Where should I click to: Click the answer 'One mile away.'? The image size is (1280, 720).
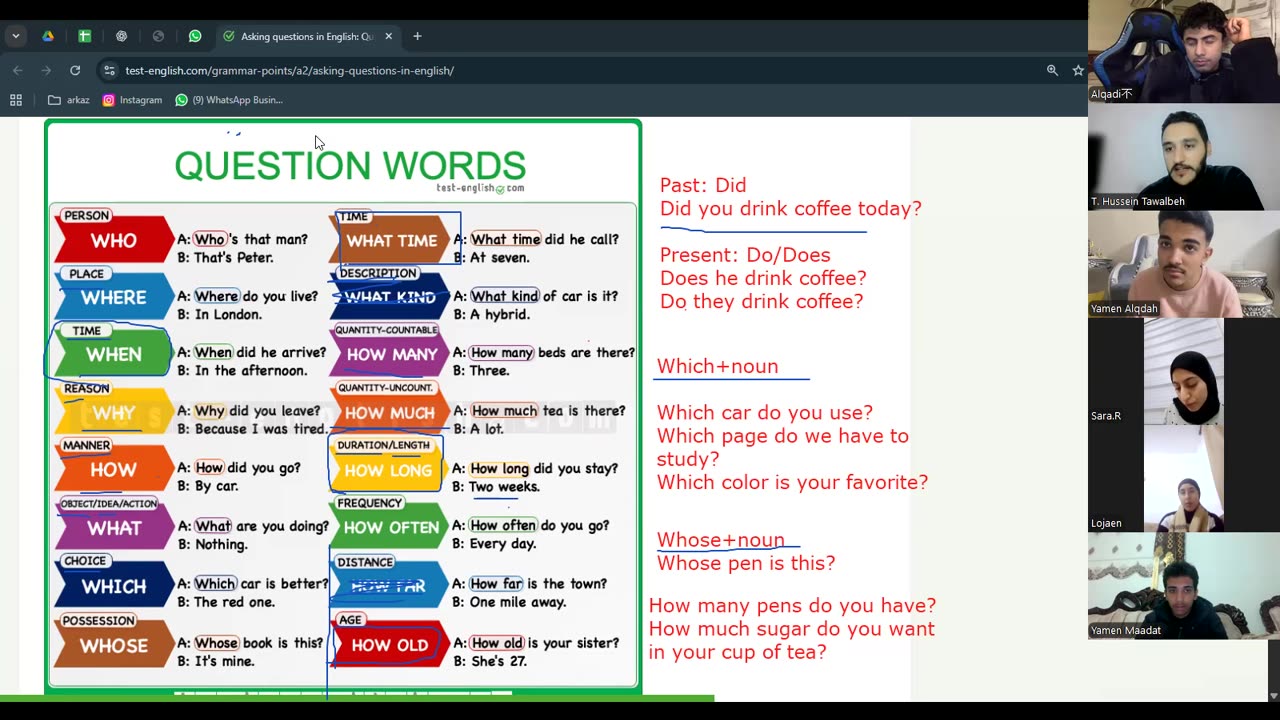518,602
